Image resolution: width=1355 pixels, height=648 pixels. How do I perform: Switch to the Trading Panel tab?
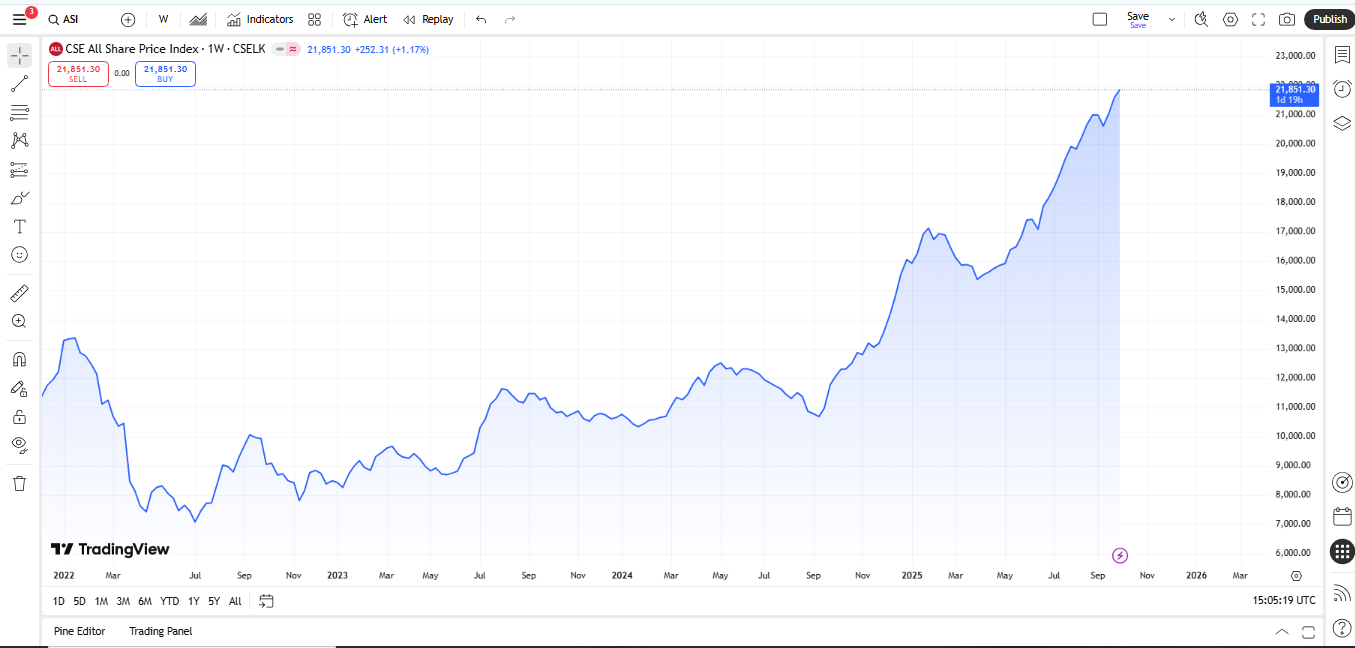tap(160, 631)
